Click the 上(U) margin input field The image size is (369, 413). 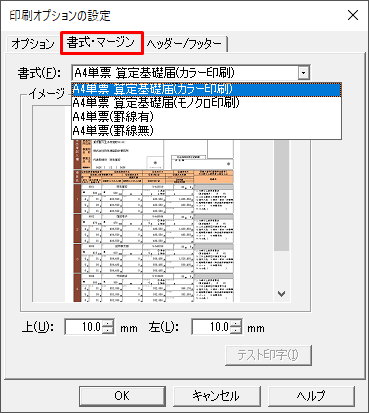click(83, 327)
